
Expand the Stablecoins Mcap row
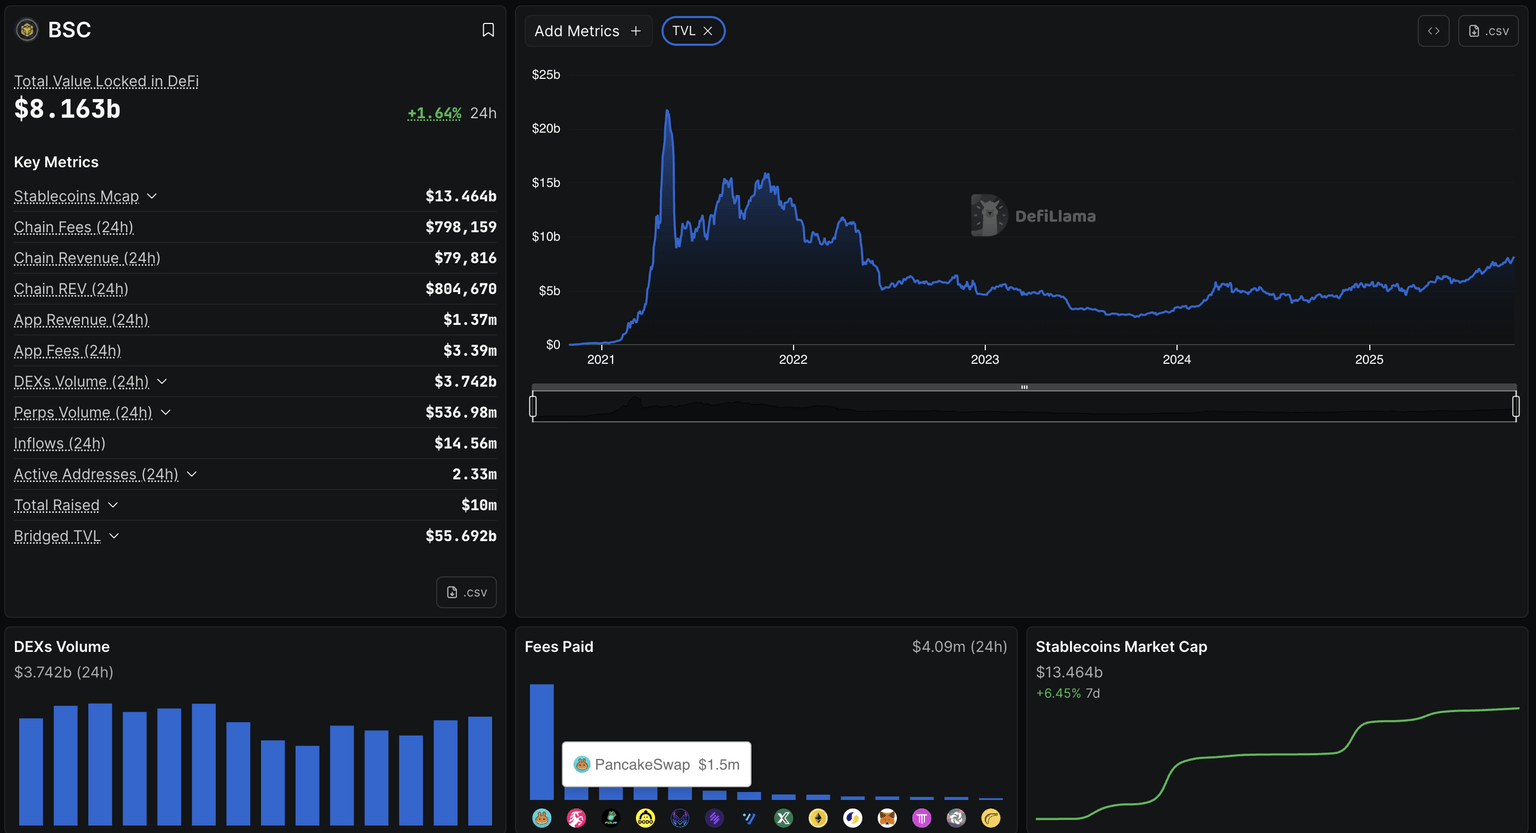pos(152,196)
